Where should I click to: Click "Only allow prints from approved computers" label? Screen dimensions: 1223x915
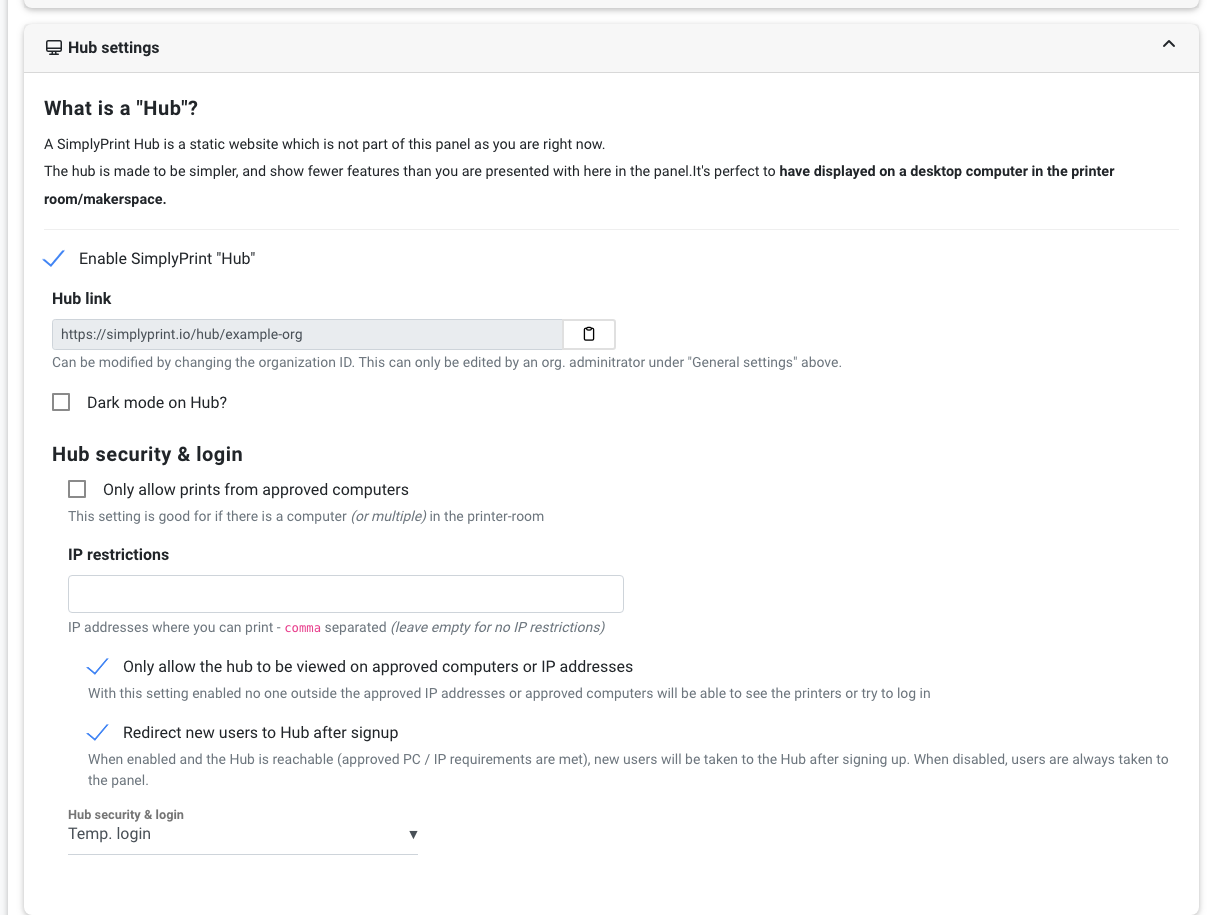256,489
